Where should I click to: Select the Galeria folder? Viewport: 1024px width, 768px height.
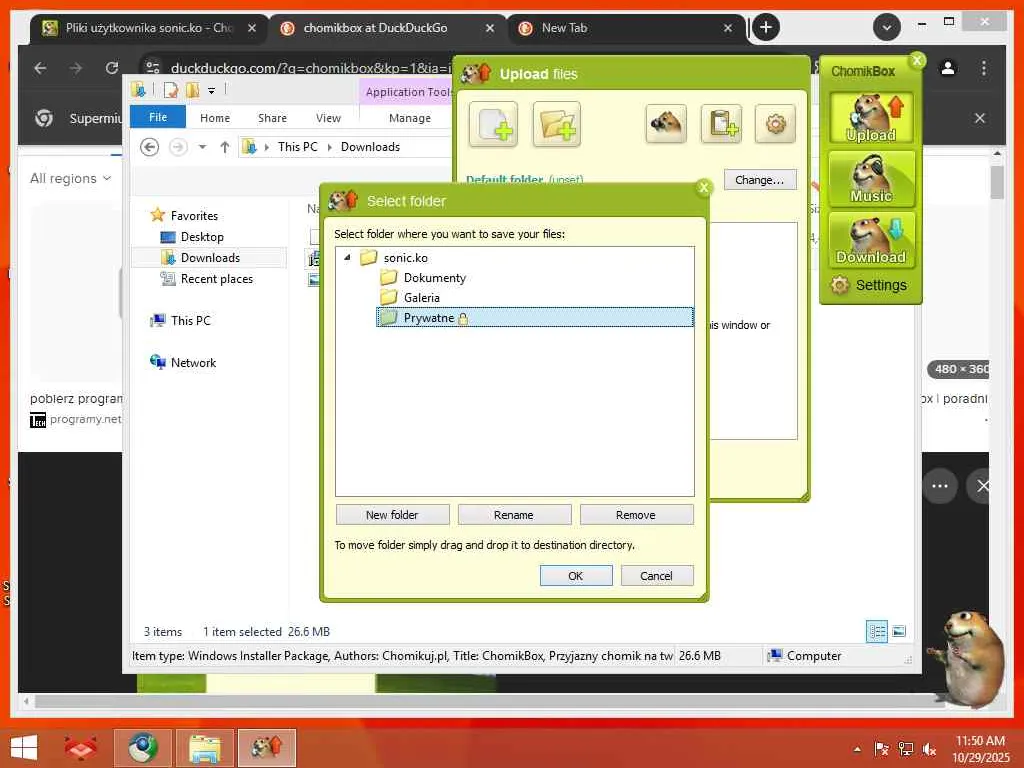point(421,298)
